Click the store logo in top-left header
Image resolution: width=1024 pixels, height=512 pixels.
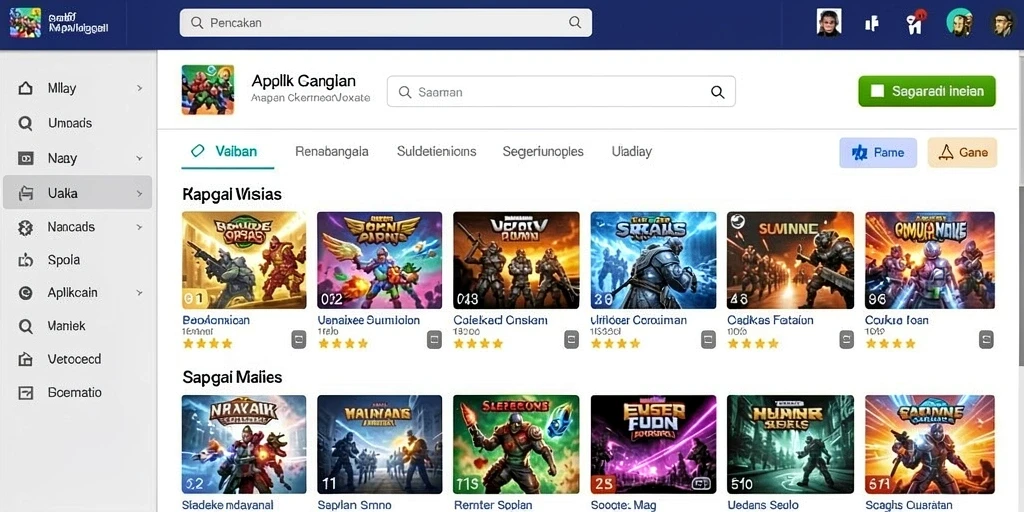(25, 23)
